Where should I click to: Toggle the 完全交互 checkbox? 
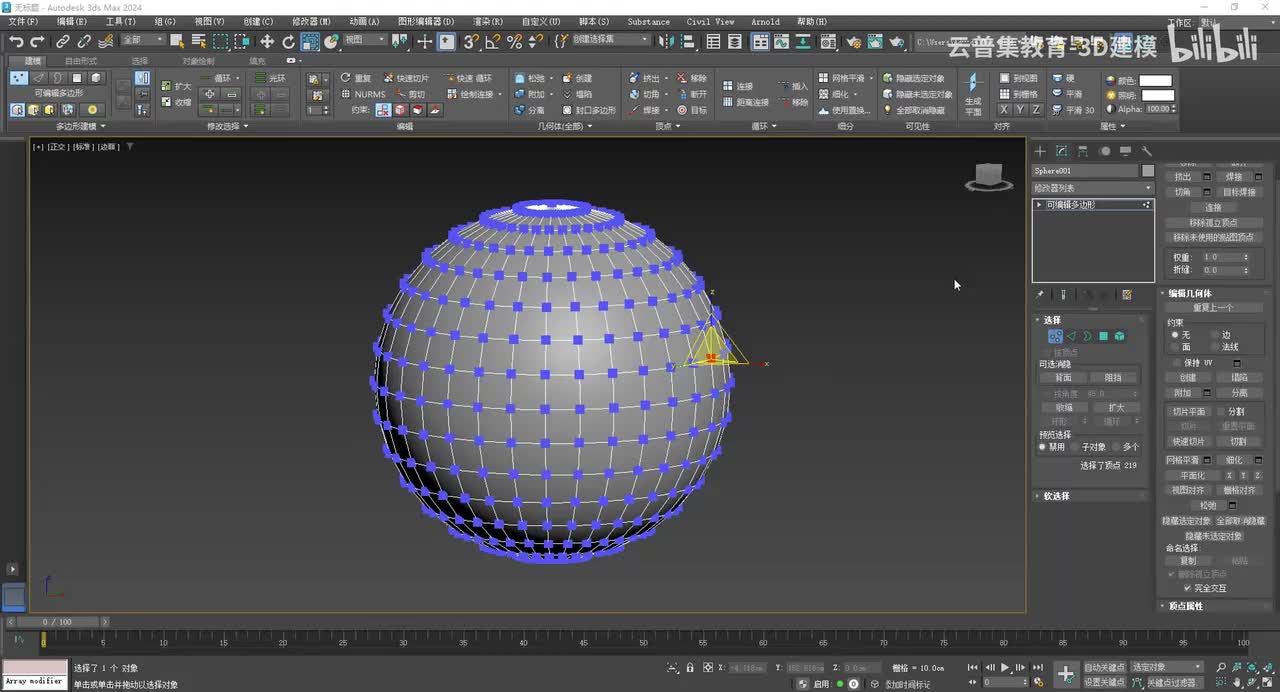1187,588
